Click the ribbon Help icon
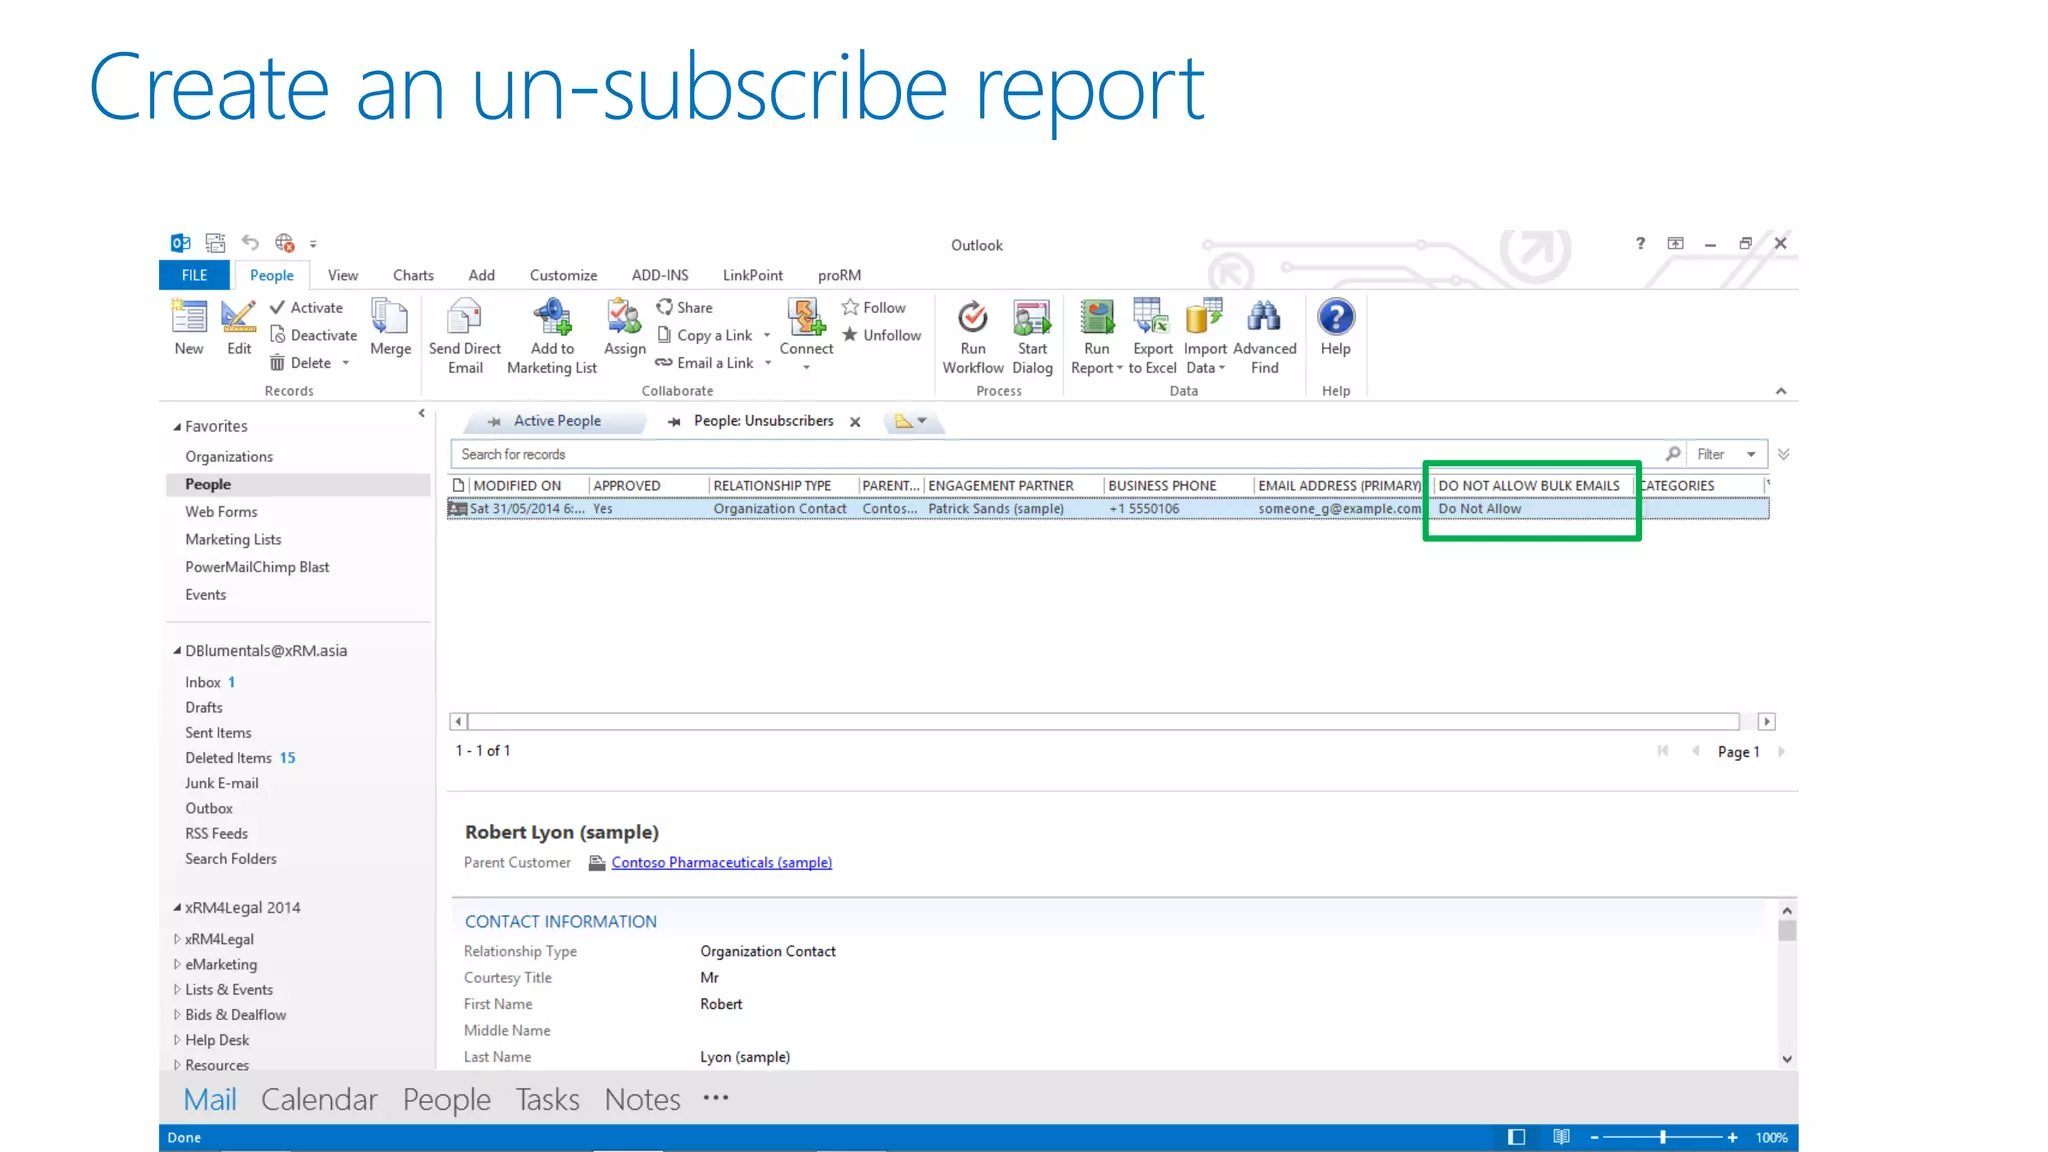2048x1152 pixels. coord(1336,317)
